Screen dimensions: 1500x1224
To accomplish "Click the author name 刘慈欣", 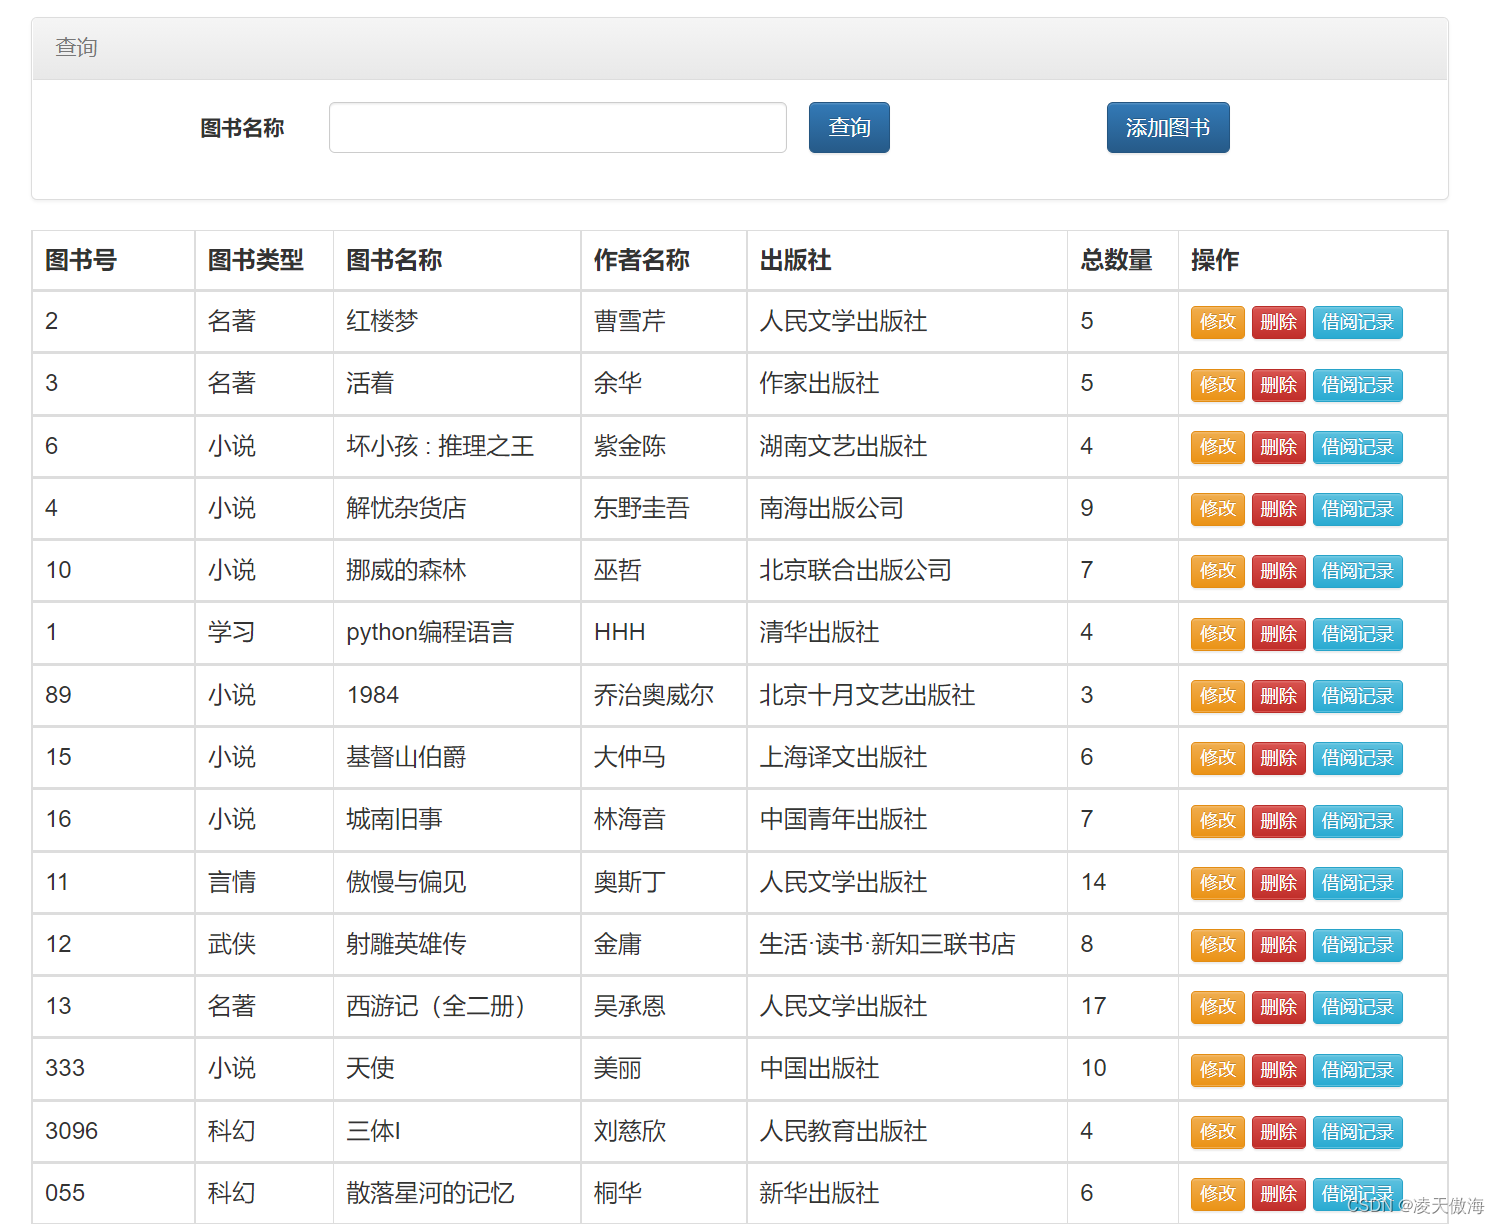I will [630, 1131].
